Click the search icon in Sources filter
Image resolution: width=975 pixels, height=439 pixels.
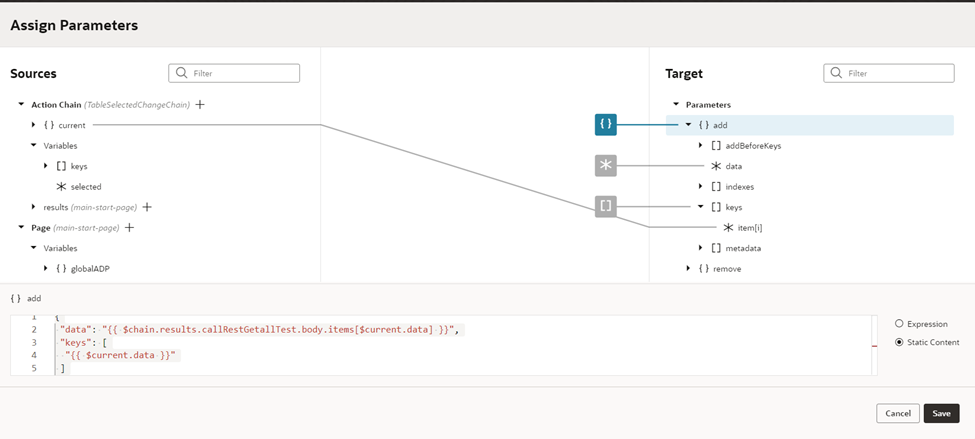tap(182, 73)
